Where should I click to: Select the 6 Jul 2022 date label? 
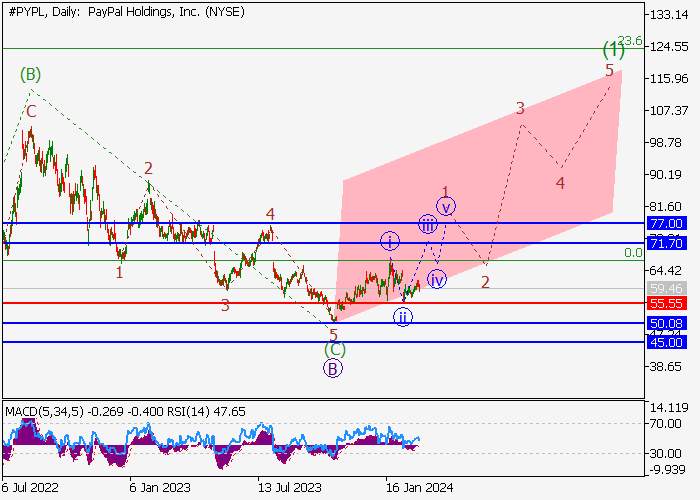(30, 487)
